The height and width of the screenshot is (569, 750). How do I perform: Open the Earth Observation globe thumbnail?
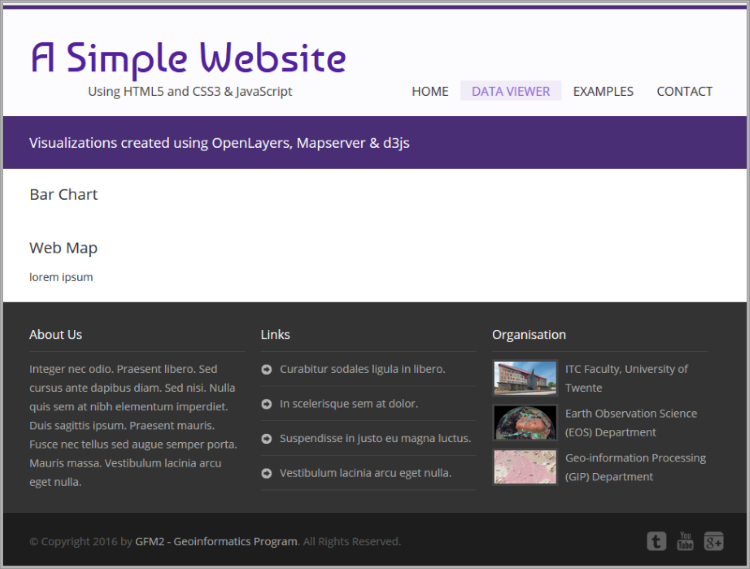tap(525, 422)
